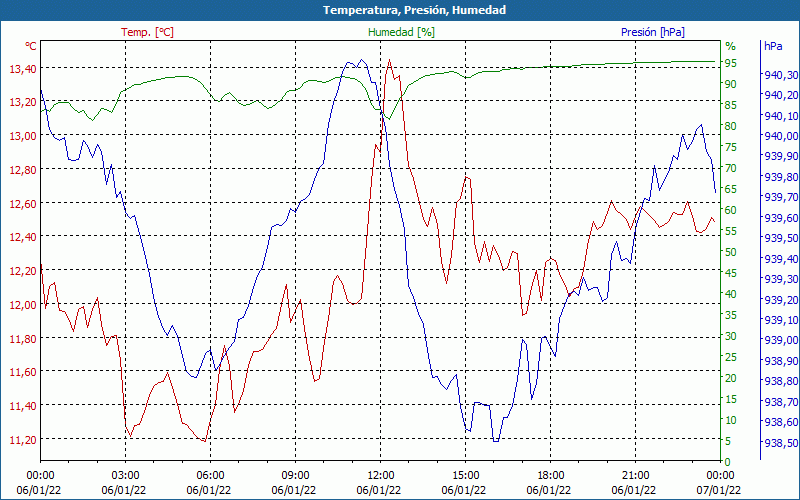Click the "940,00" pressure axis value
Image resolution: width=800 pixels, height=500 pixels.
[x=781, y=136]
